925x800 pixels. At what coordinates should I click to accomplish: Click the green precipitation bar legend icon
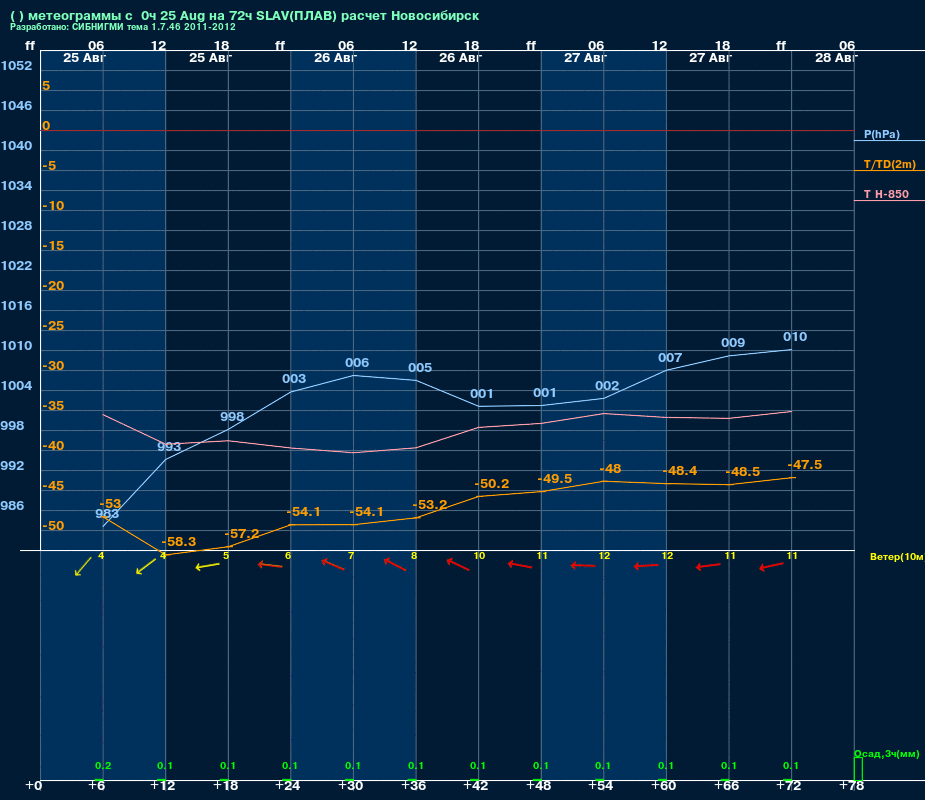click(858, 769)
